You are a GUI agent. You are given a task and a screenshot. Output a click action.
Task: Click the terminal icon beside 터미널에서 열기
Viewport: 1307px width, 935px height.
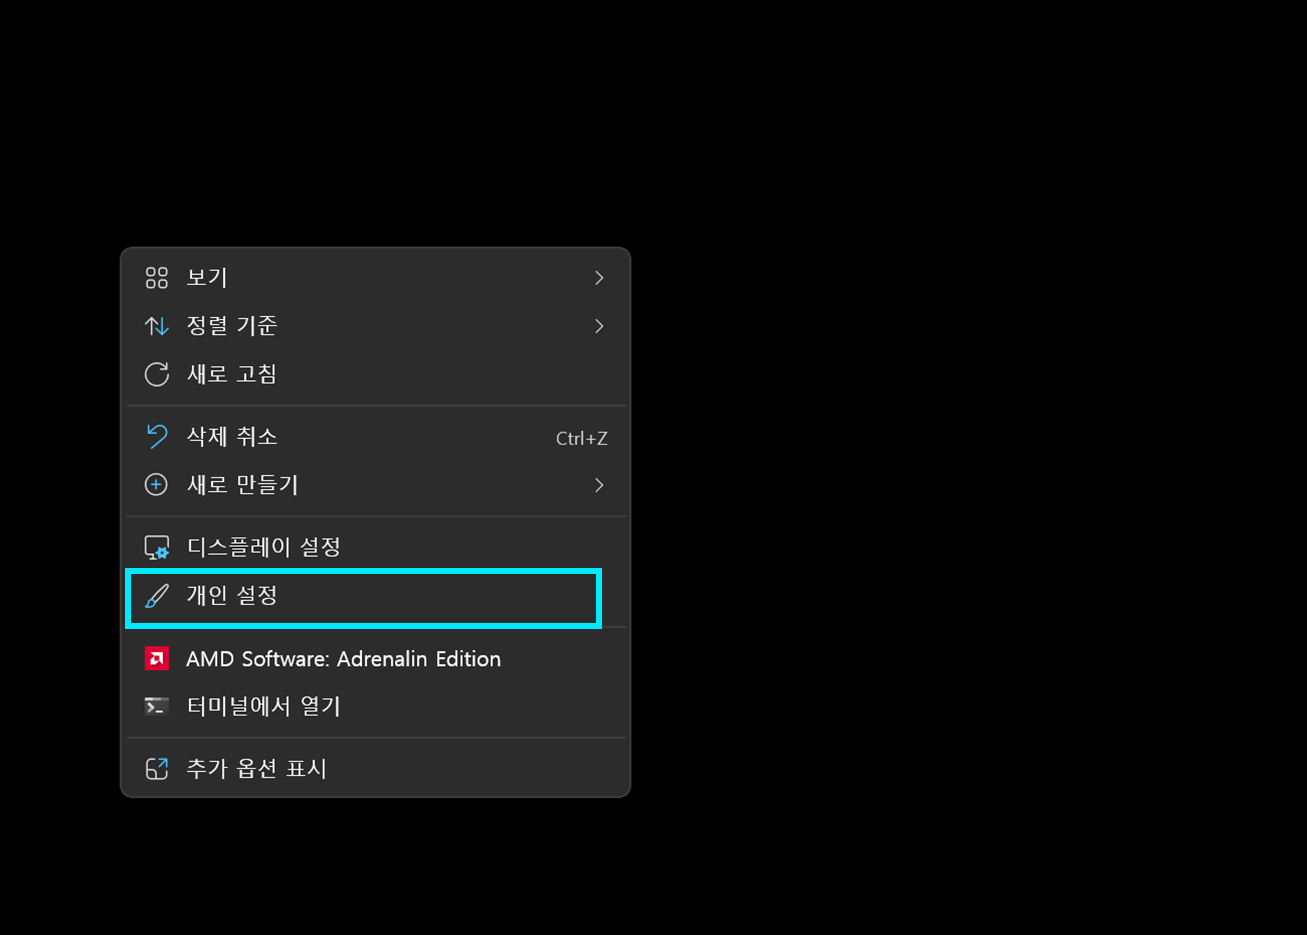pos(157,706)
